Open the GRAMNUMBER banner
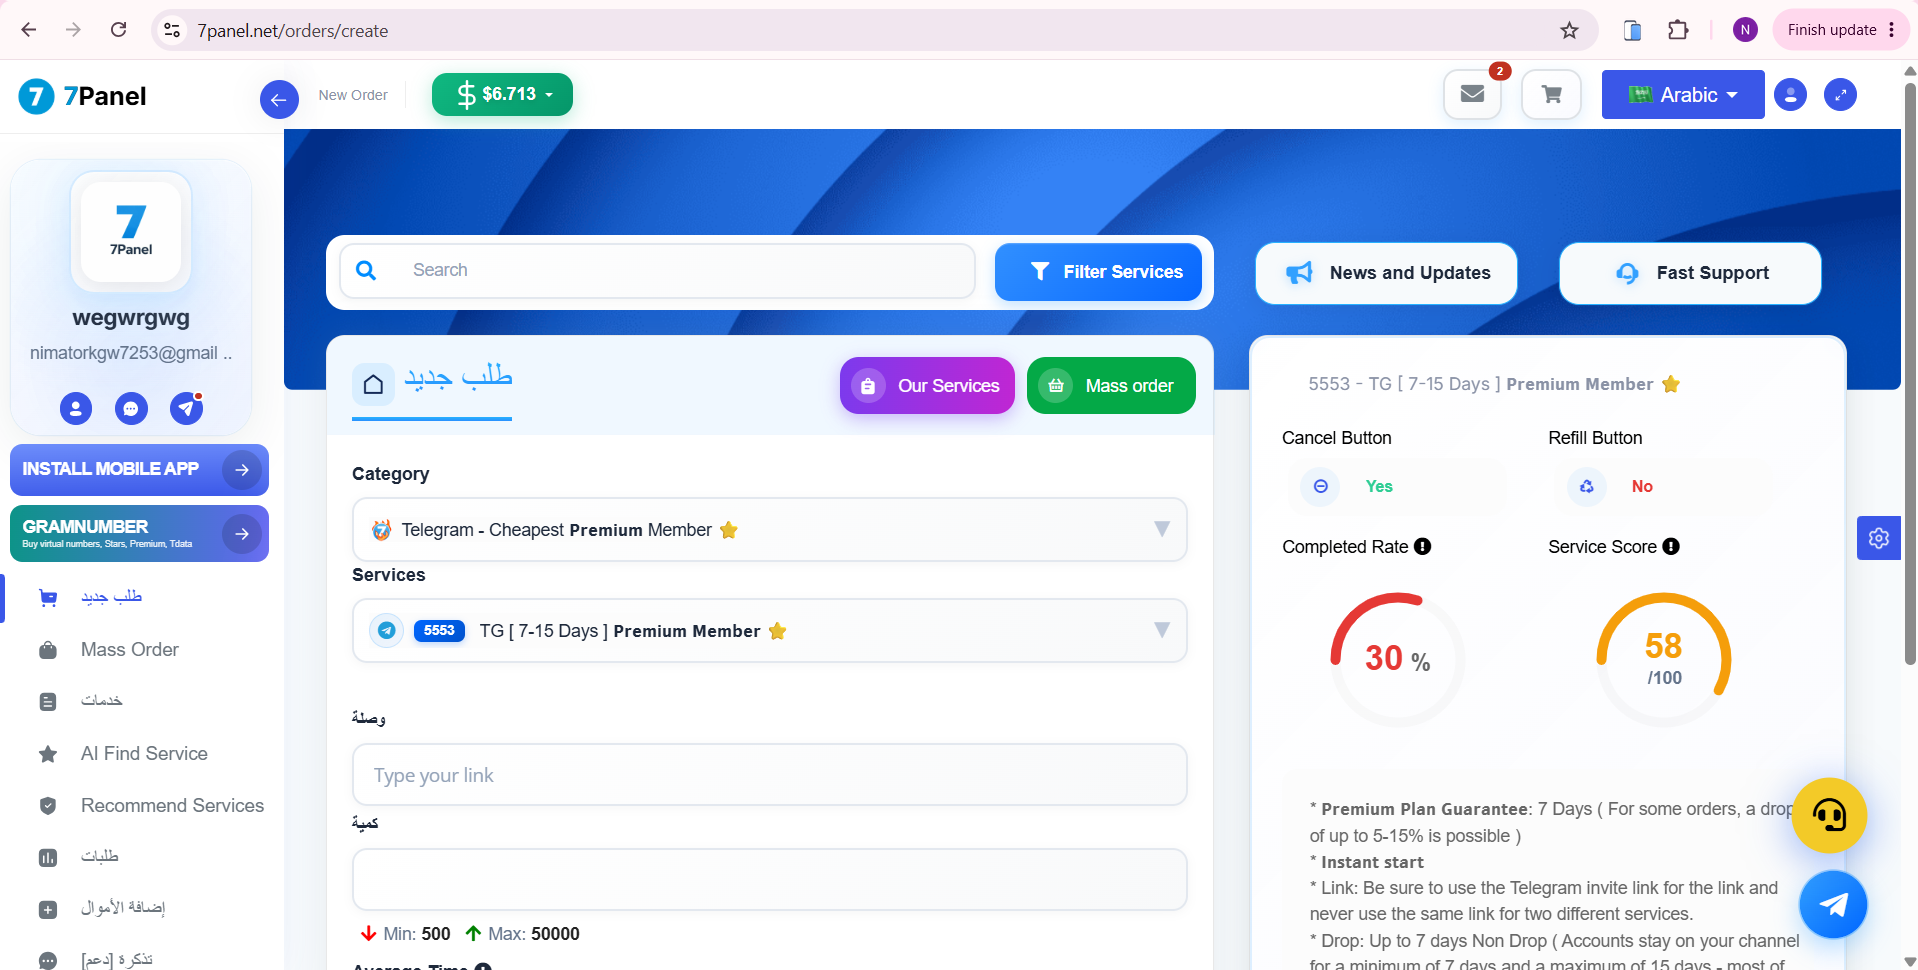 139,533
